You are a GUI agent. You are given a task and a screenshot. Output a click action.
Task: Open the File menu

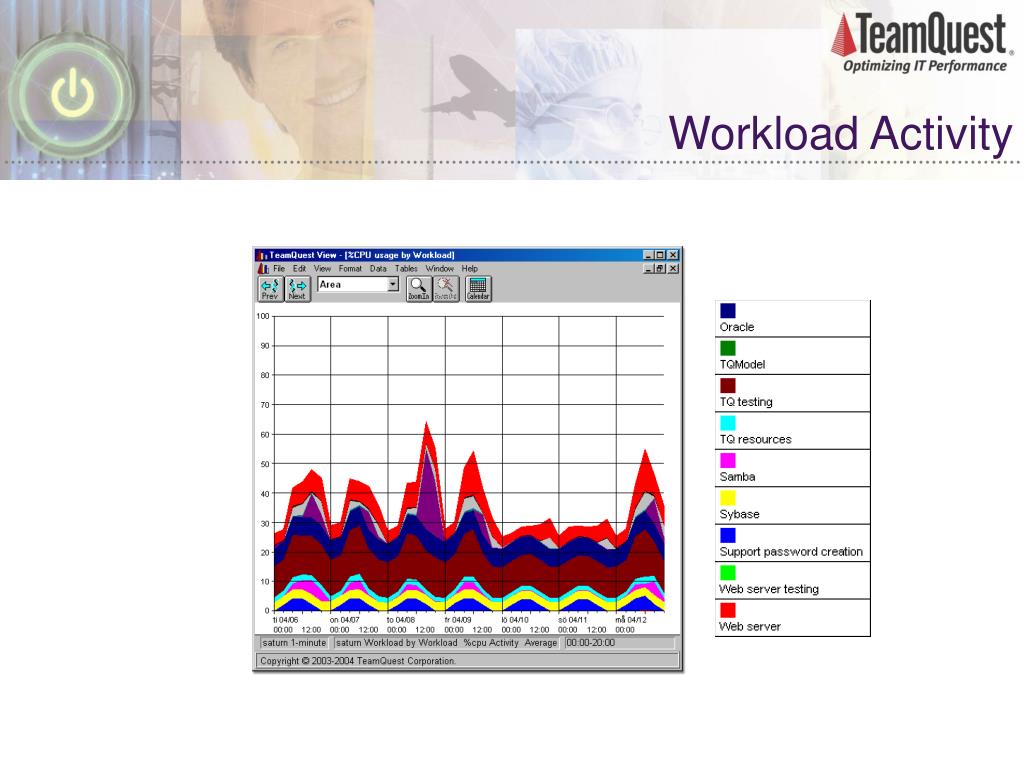coord(279,268)
